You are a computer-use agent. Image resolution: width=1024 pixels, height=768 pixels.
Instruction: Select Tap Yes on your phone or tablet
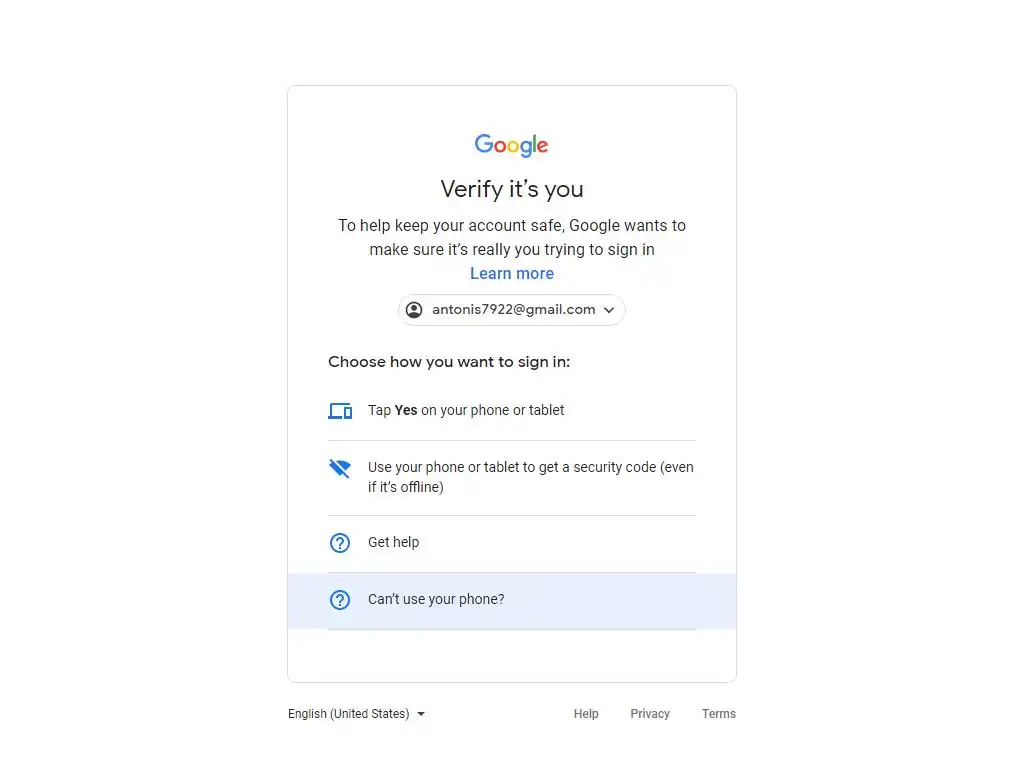click(x=511, y=411)
